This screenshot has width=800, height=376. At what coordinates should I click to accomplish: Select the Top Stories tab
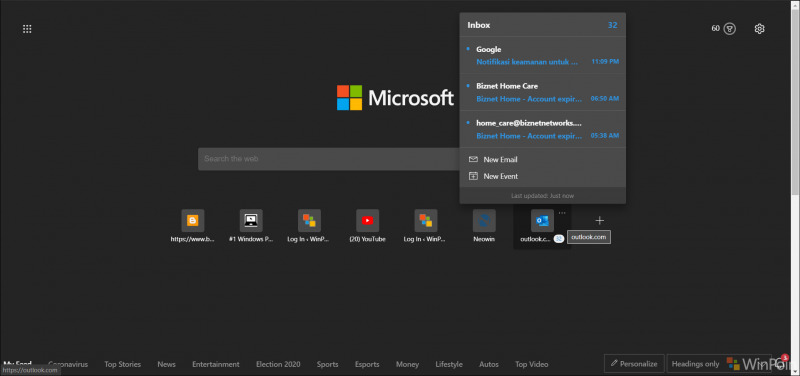click(x=122, y=364)
